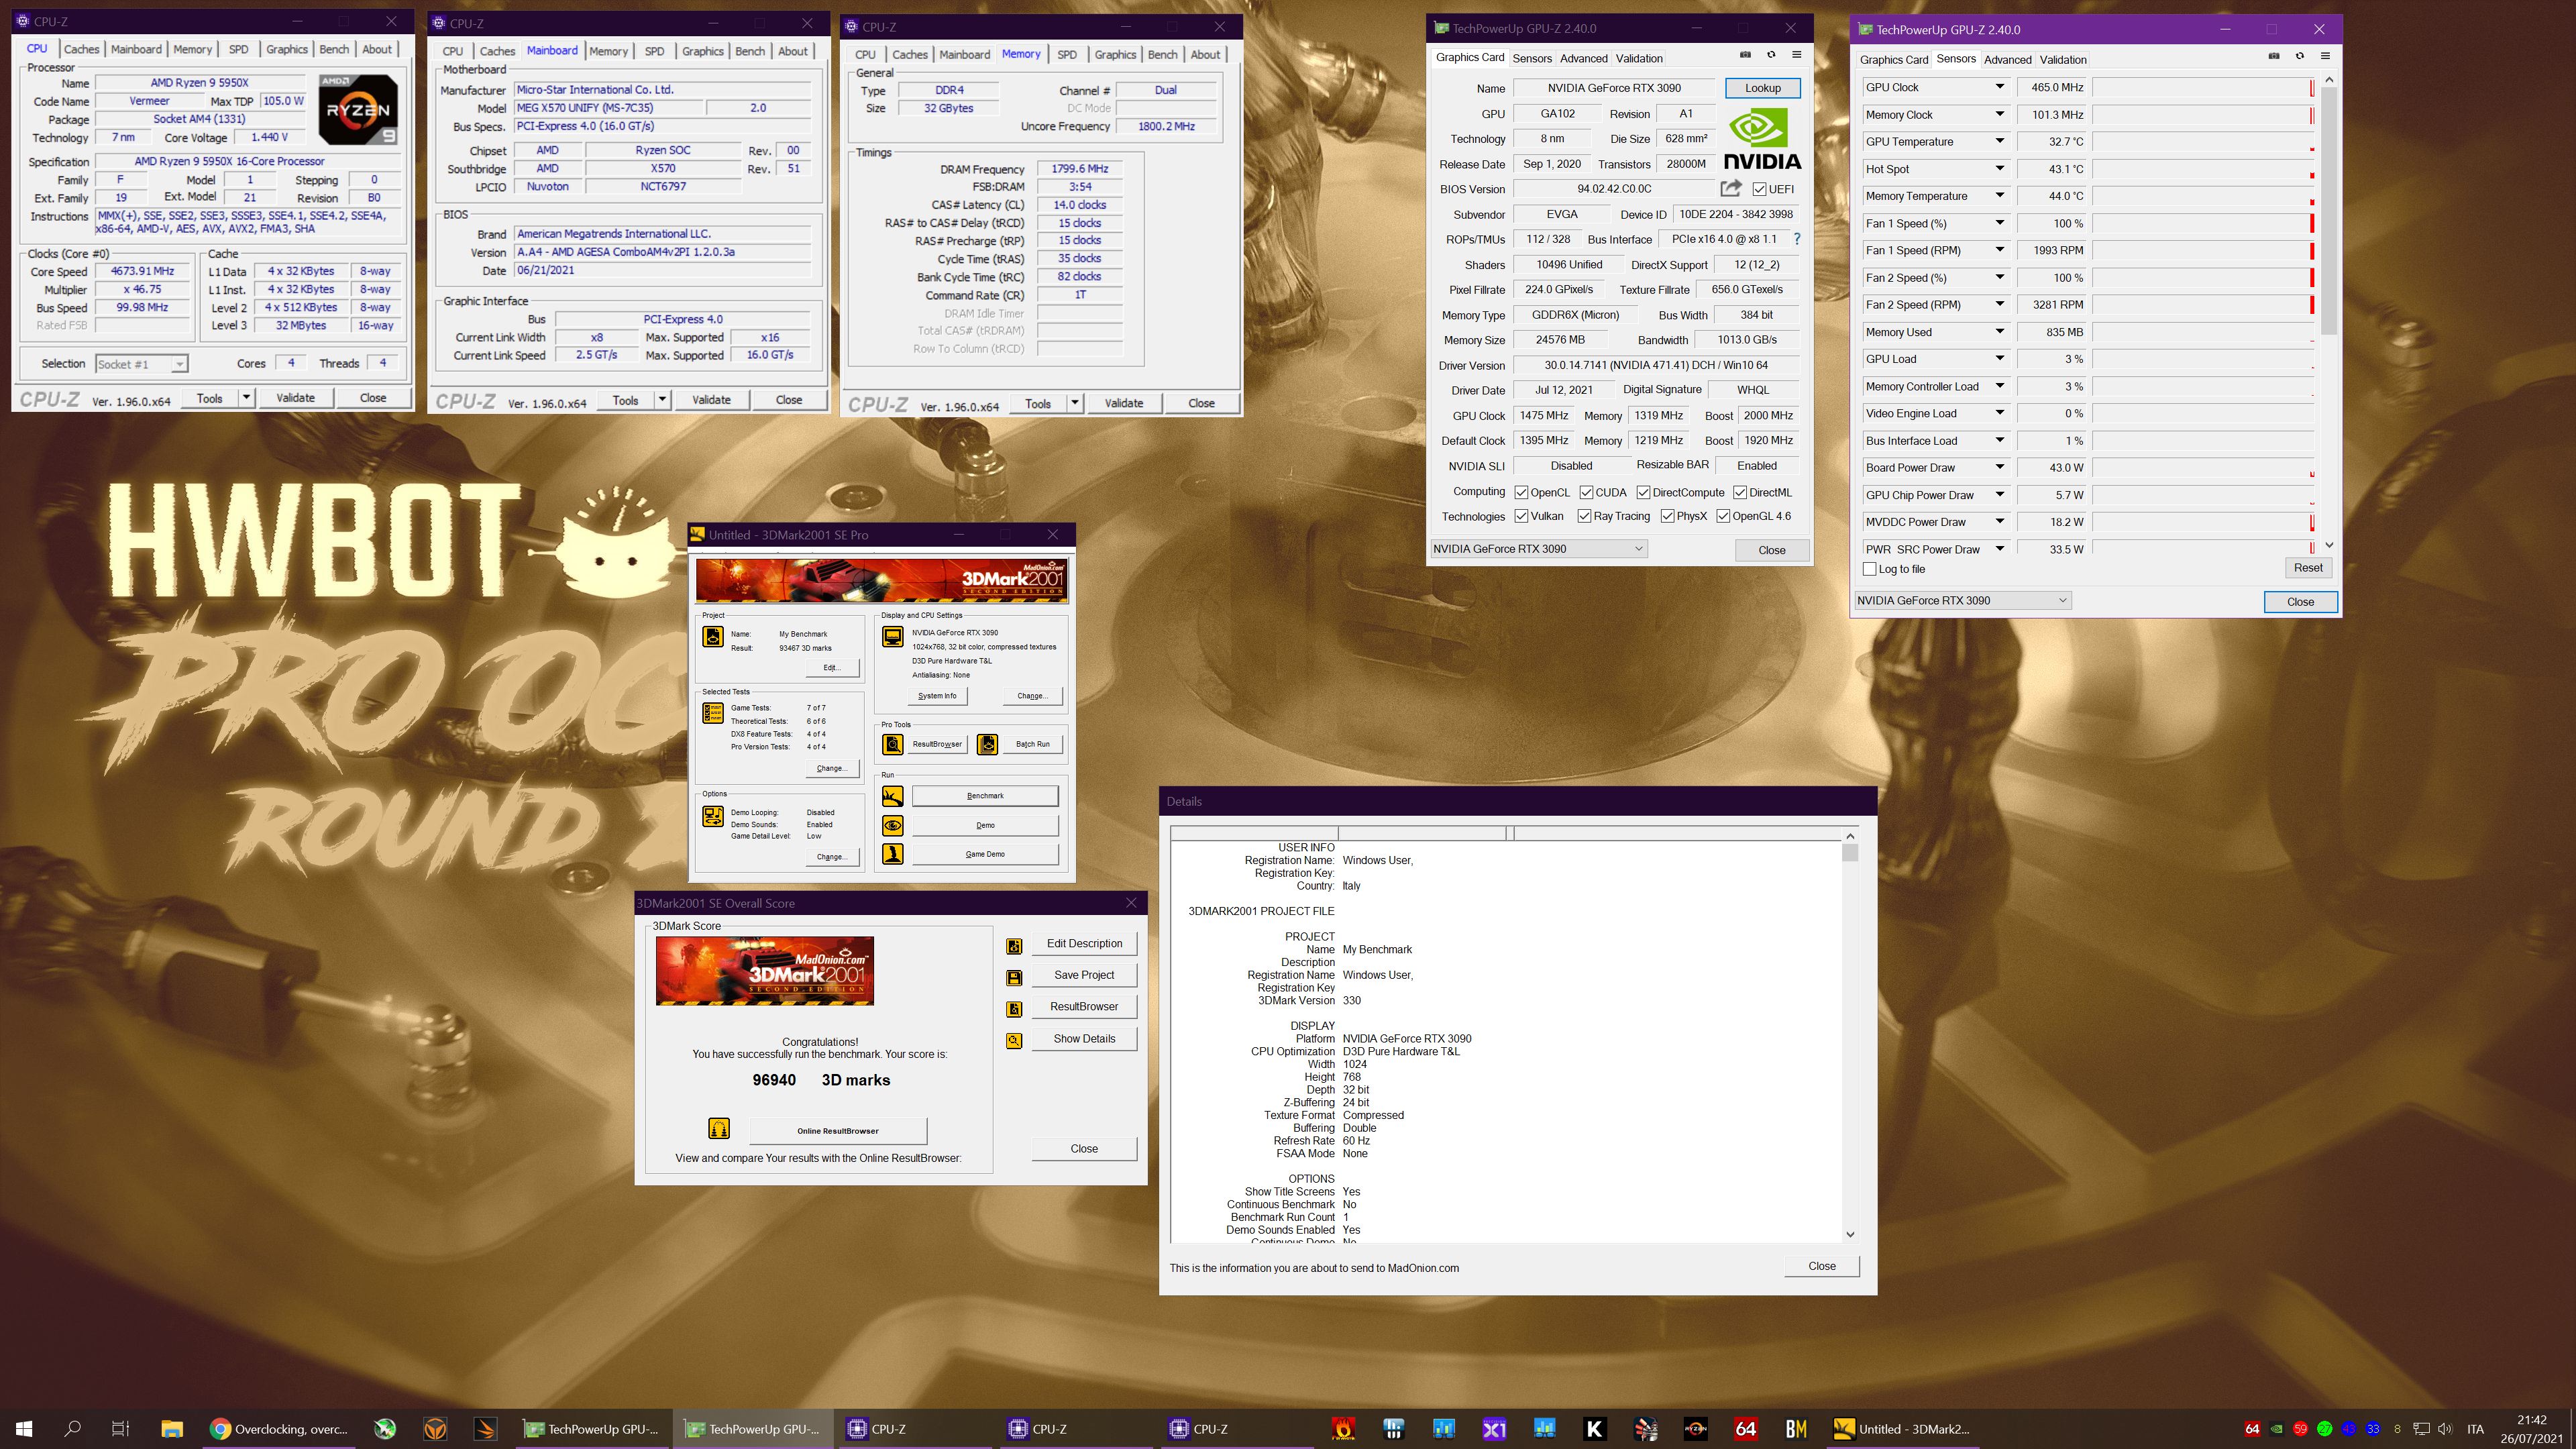The height and width of the screenshot is (1449, 2576).
Task: Toggle the DirectML checkbox
Action: pos(1740,492)
